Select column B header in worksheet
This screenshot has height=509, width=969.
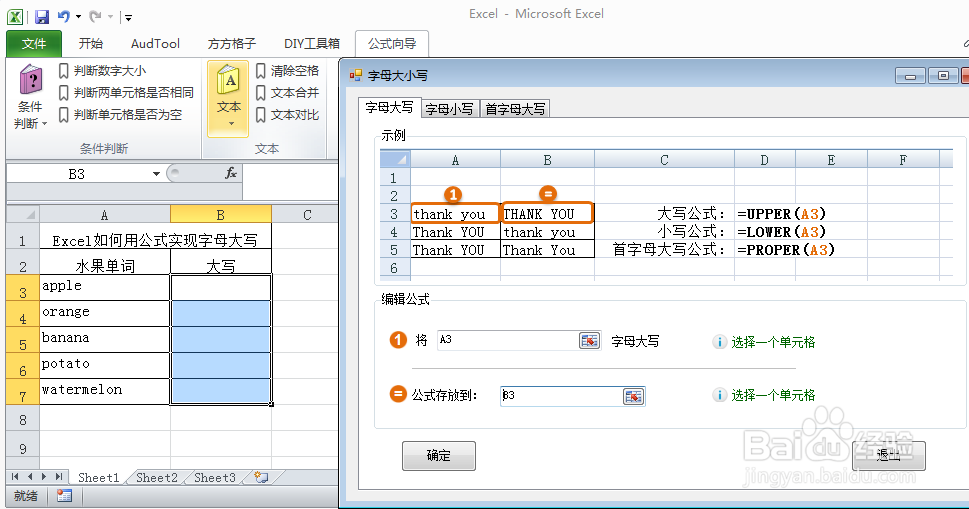(x=221, y=215)
